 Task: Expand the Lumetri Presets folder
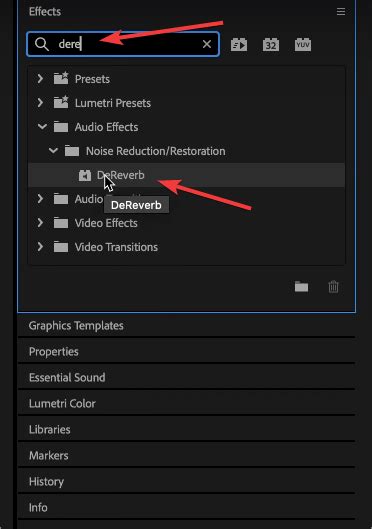40,103
